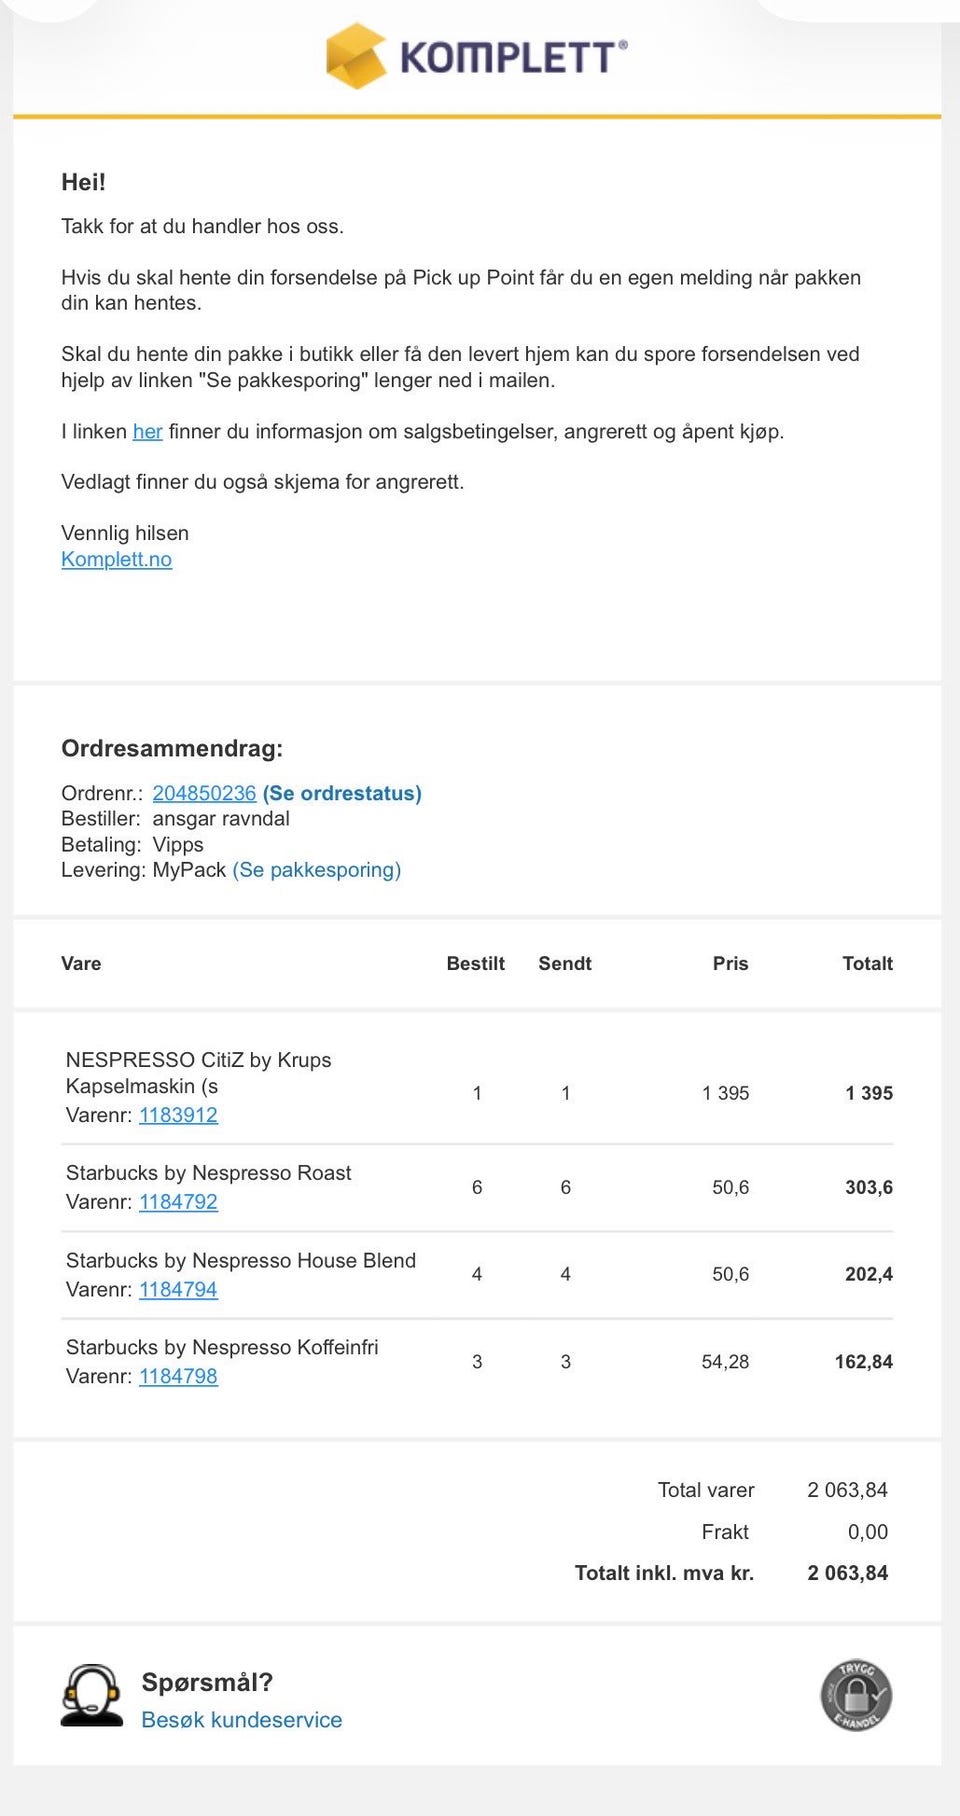960x1816 pixels.
Task: Click the customer service headset icon
Action: pos(92,1695)
